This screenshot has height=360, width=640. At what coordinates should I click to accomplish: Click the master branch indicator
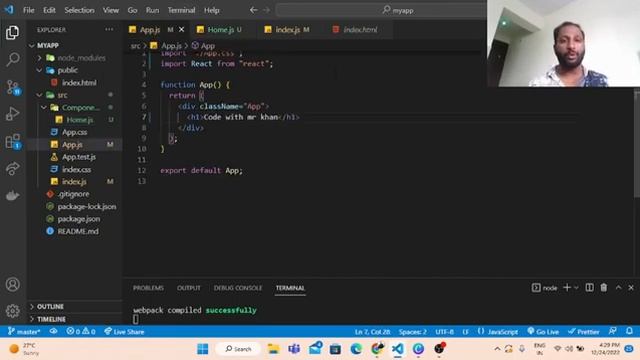pos(24,331)
